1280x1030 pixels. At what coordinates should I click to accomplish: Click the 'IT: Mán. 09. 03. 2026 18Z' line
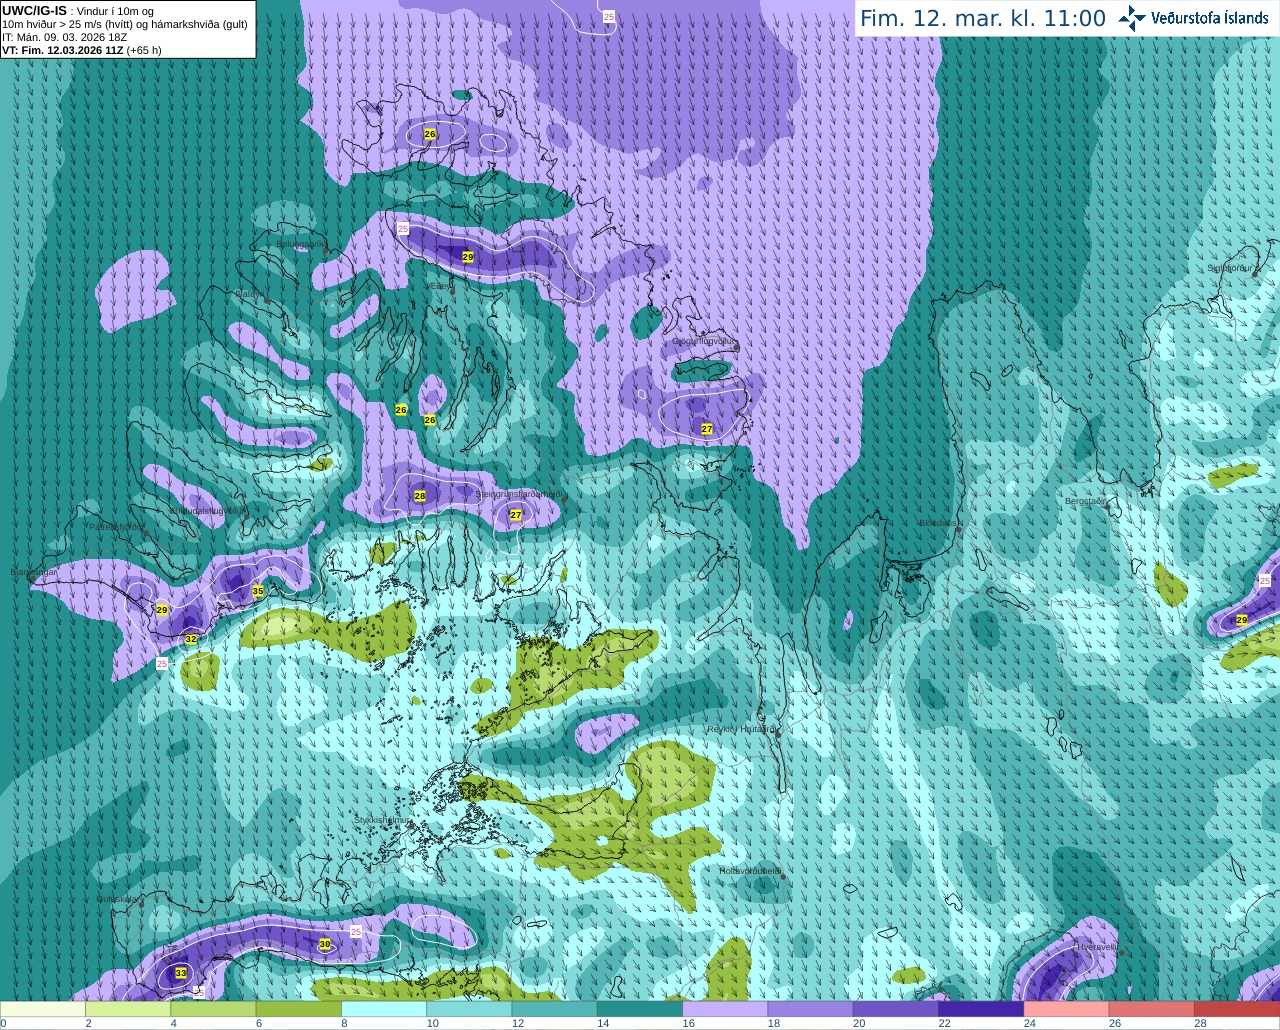tap(64, 37)
